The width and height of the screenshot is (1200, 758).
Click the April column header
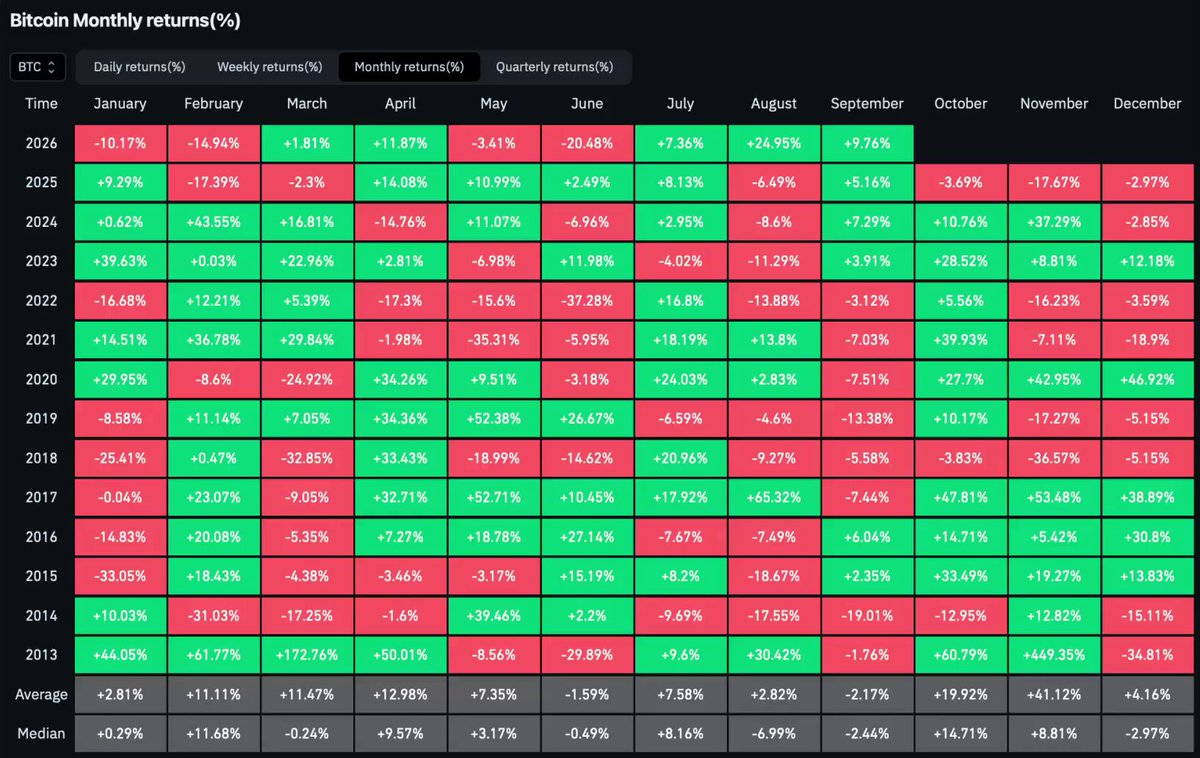(400, 103)
